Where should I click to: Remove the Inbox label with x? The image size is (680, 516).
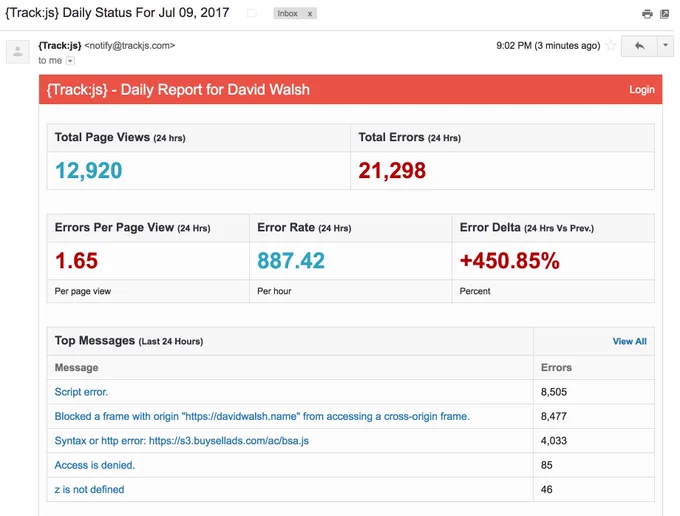[310, 14]
